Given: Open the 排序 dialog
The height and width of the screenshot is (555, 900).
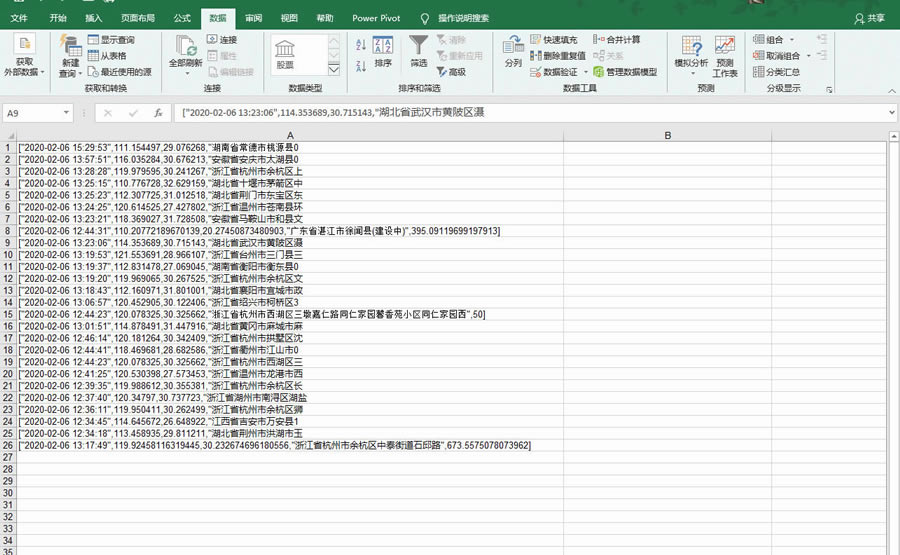Looking at the screenshot, I should 383,53.
